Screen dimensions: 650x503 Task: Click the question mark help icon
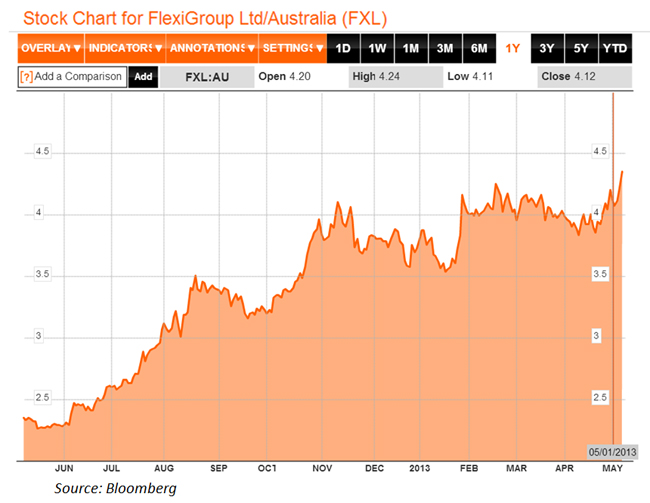click(x=27, y=76)
